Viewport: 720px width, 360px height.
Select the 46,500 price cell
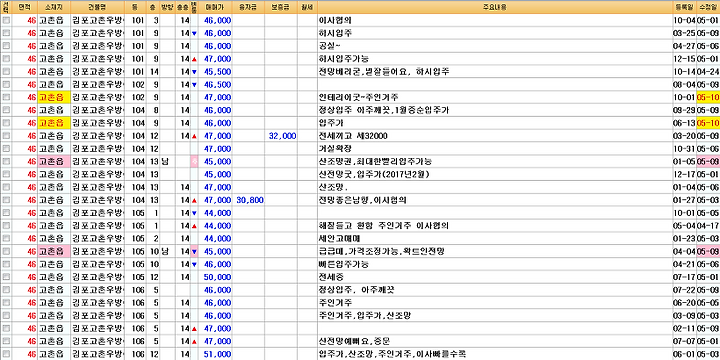215,85
